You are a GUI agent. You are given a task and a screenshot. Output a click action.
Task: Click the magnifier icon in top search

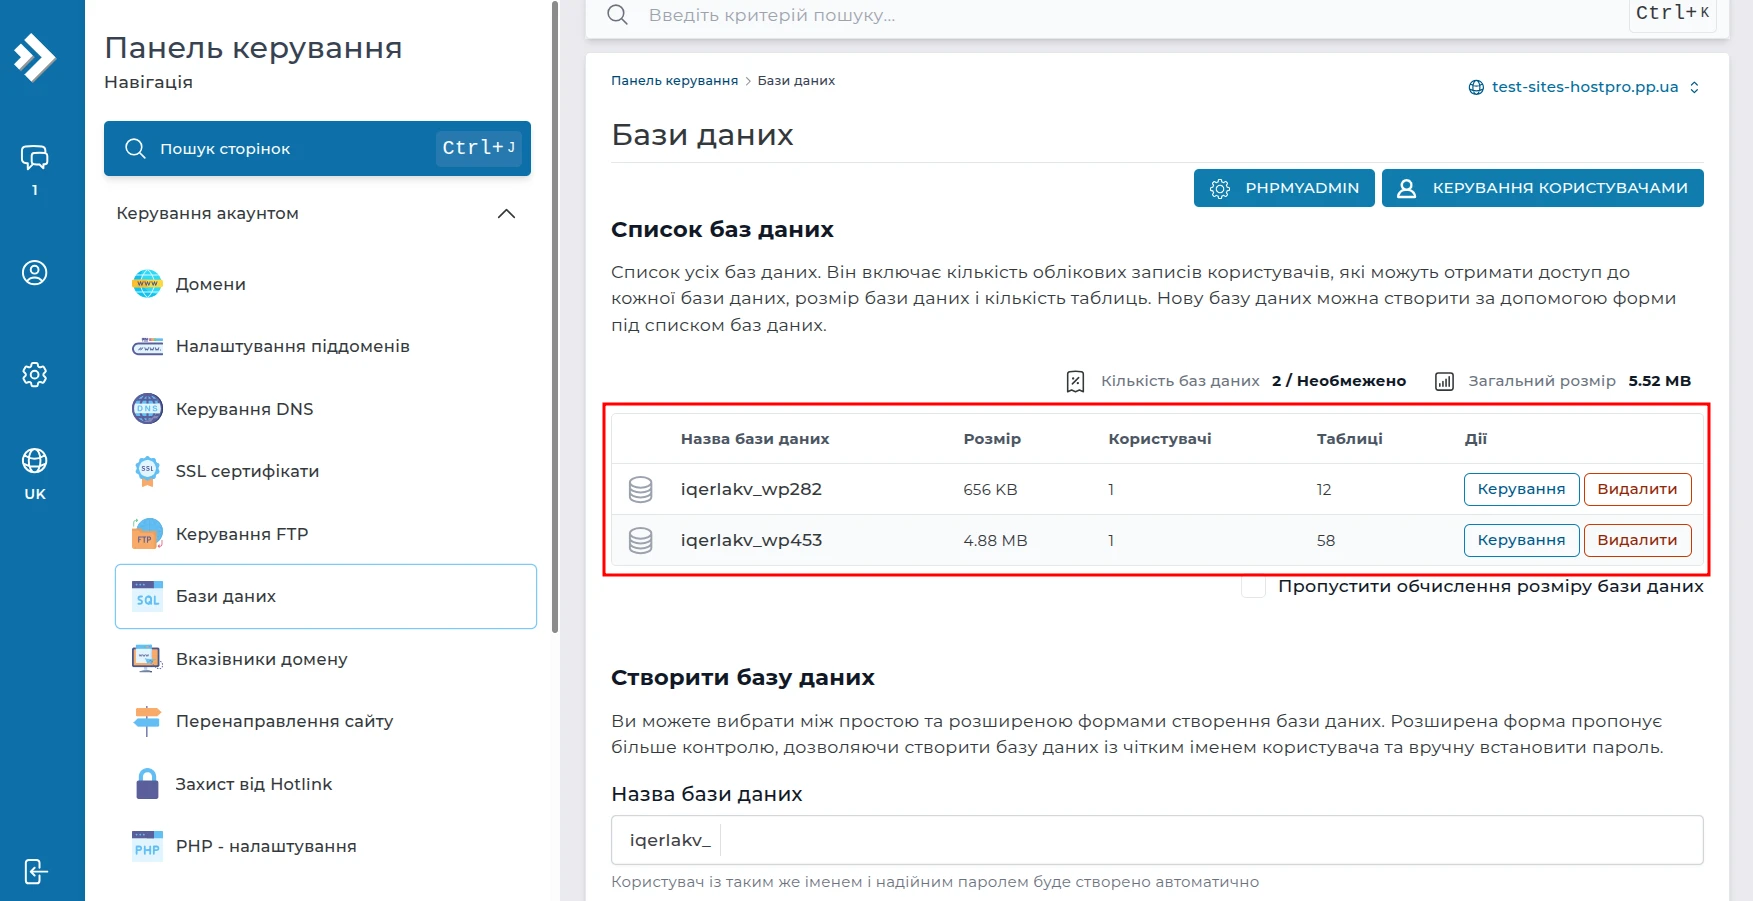click(618, 15)
